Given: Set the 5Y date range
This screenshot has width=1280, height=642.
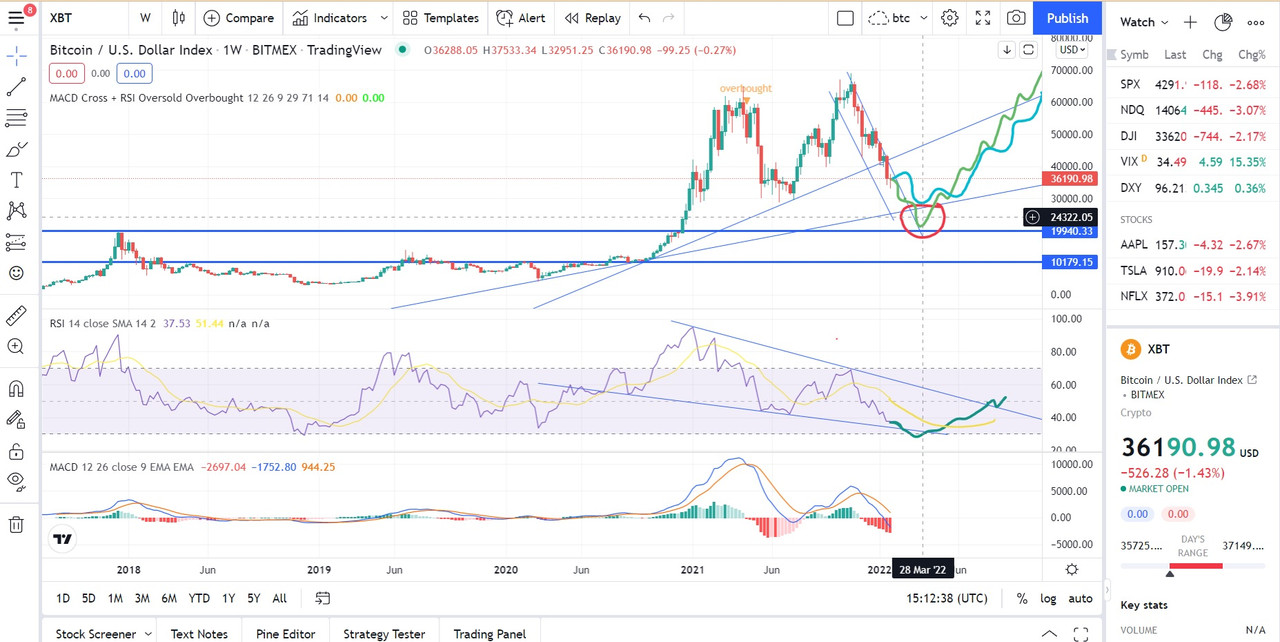Looking at the screenshot, I should click(254, 598).
